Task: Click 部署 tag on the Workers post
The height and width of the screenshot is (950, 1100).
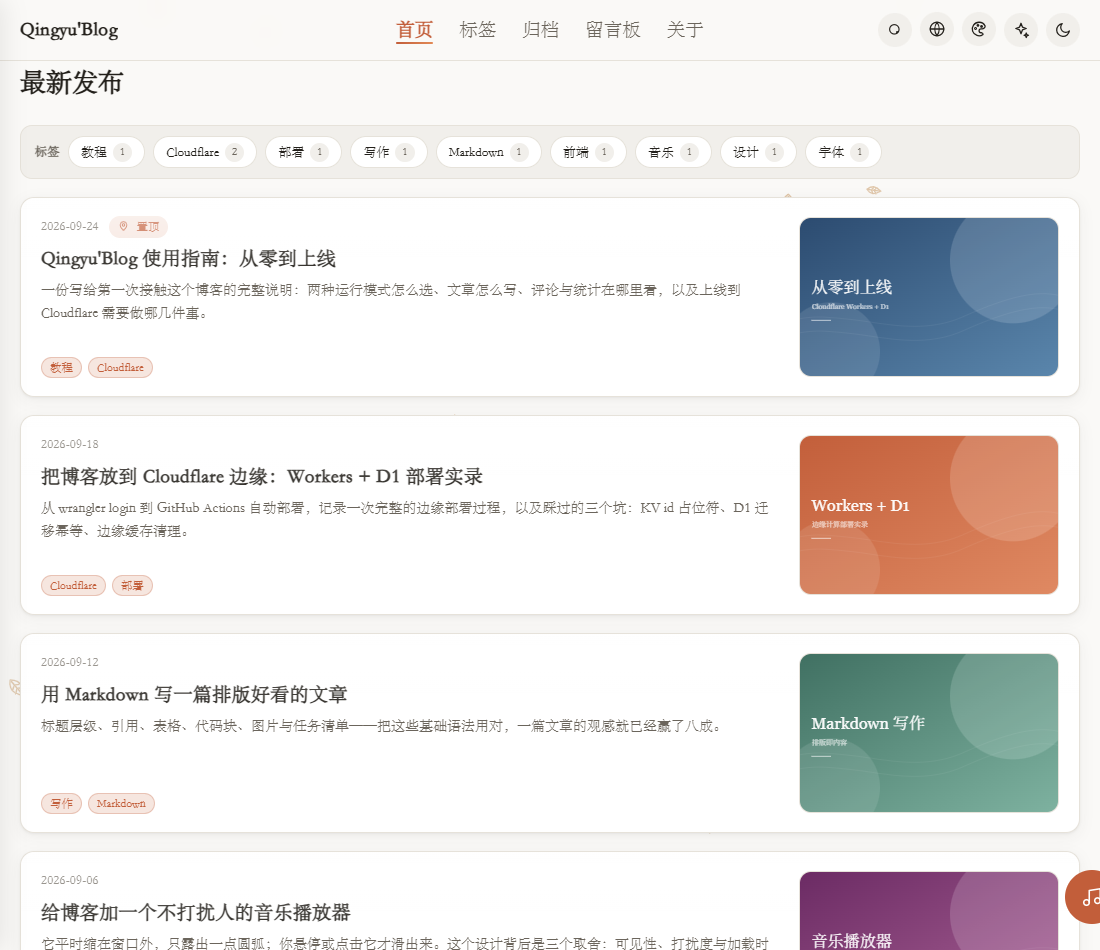Action: click(x=133, y=585)
